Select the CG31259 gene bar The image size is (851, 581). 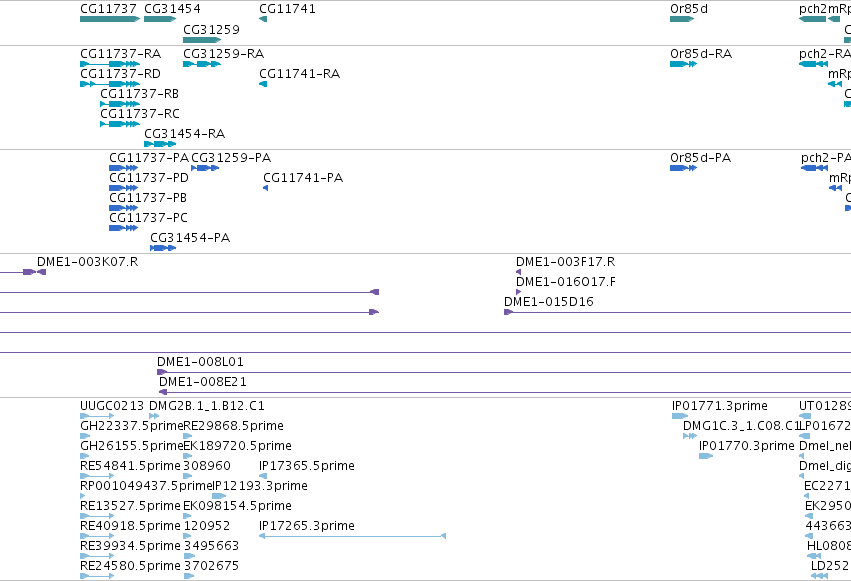click(x=202, y=40)
